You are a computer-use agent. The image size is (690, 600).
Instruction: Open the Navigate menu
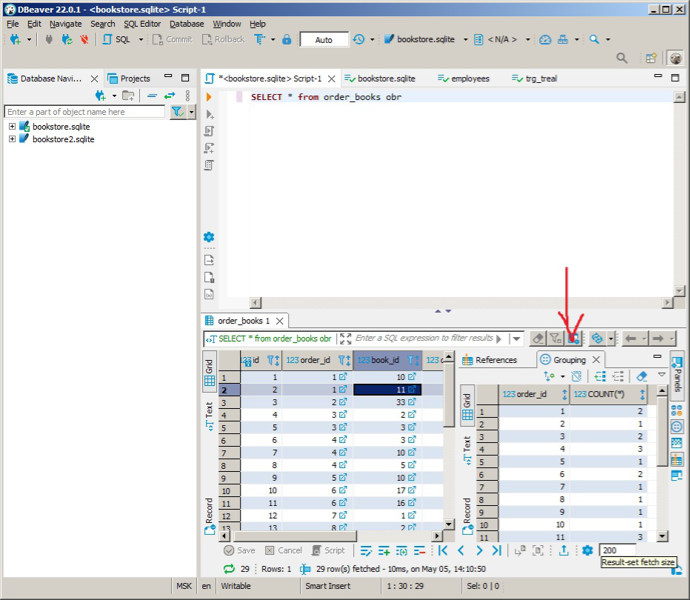point(65,24)
